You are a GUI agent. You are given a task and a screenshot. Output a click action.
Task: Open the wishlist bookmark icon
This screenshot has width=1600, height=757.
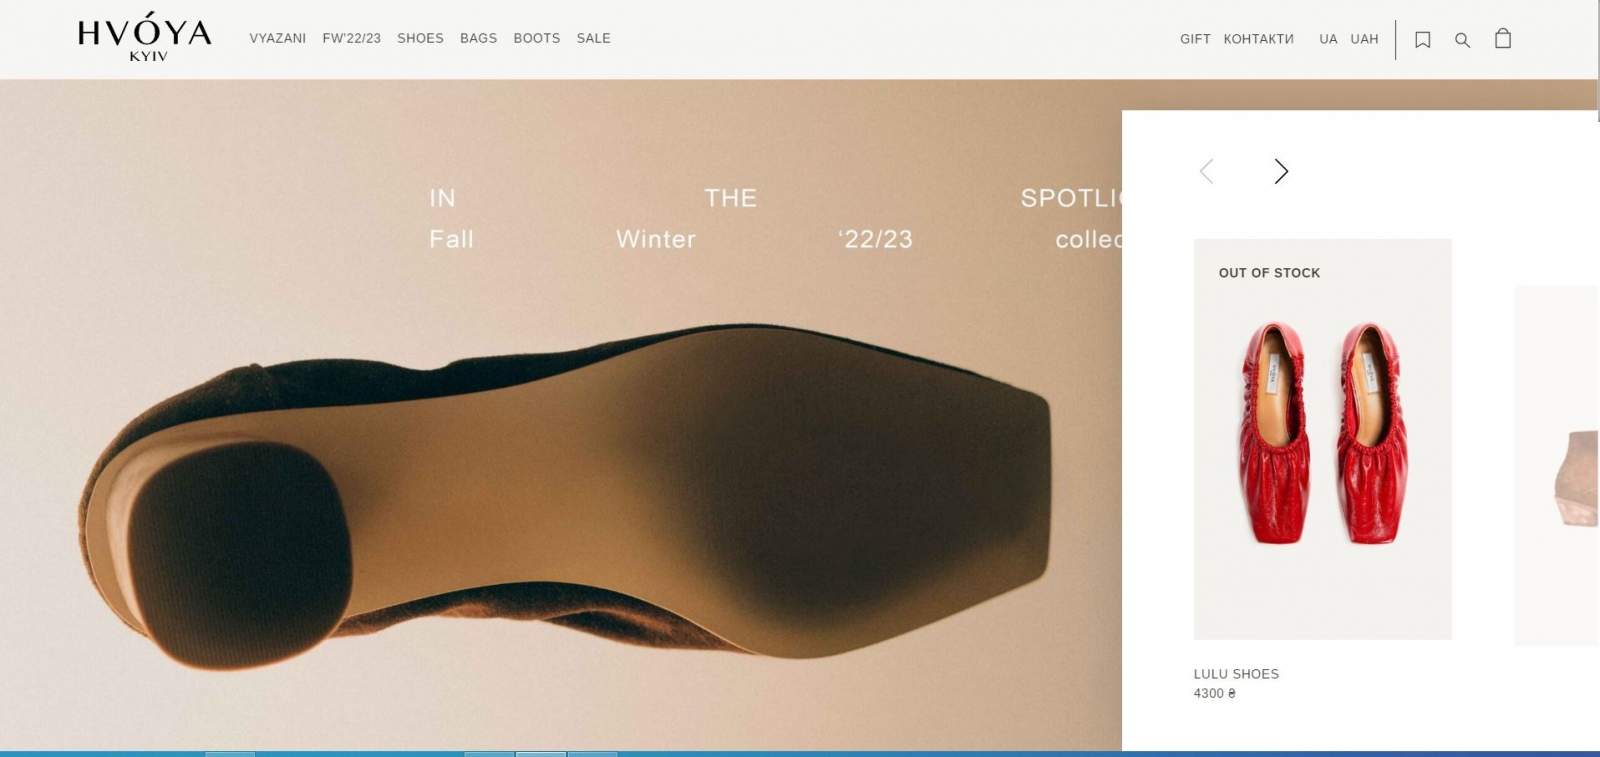1422,40
